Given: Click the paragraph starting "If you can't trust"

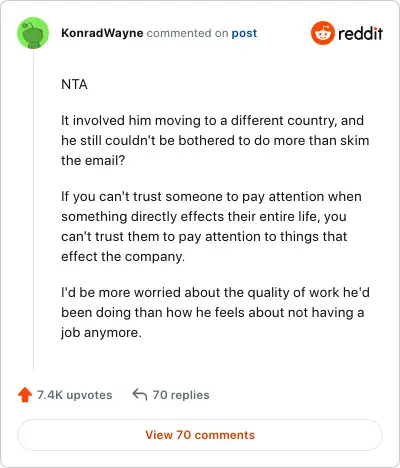Looking at the screenshot, I should click(211, 226).
